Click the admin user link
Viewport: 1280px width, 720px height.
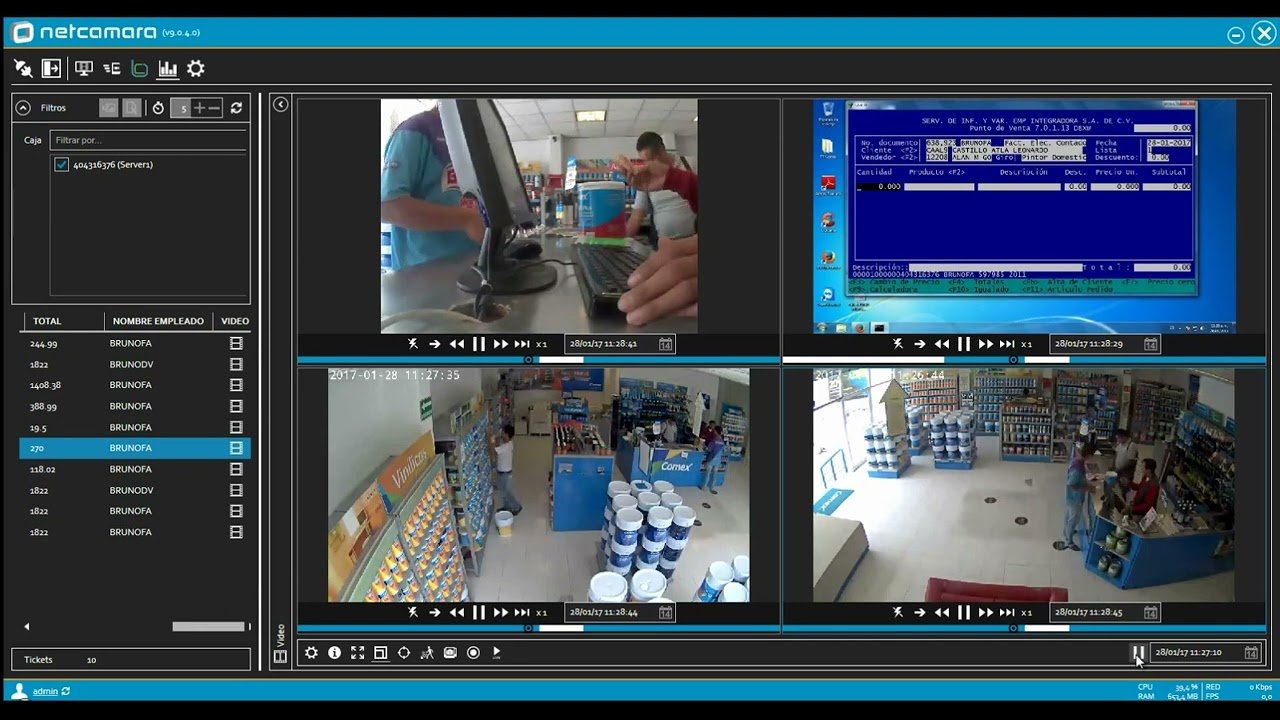point(45,691)
